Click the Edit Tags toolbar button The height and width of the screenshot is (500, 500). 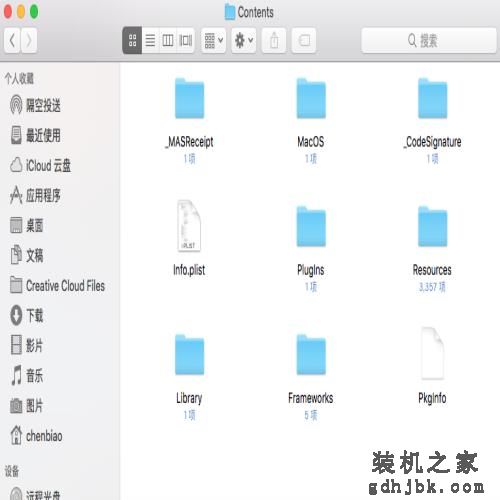(x=304, y=40)
